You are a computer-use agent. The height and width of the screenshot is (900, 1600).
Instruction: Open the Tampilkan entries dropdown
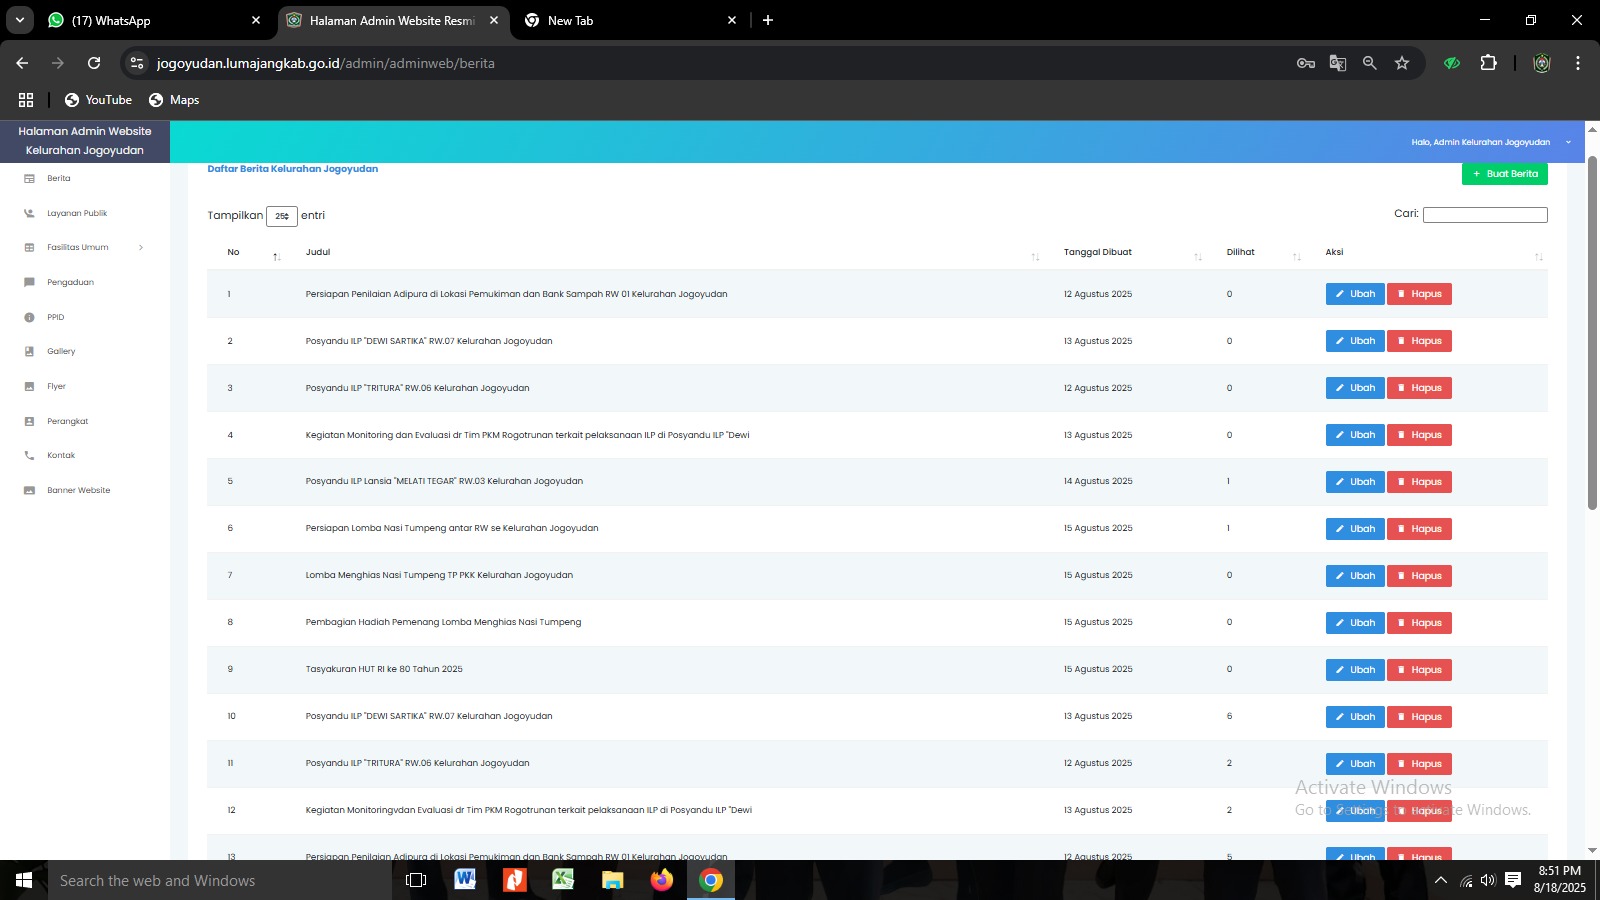pyautogui.click(x=282, y=216)
